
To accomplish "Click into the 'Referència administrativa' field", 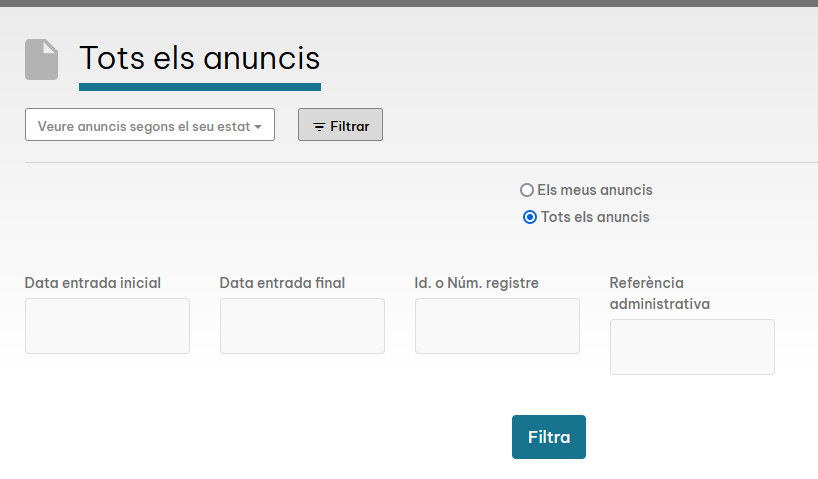I will pyautogui.click(x=692, y=347).
